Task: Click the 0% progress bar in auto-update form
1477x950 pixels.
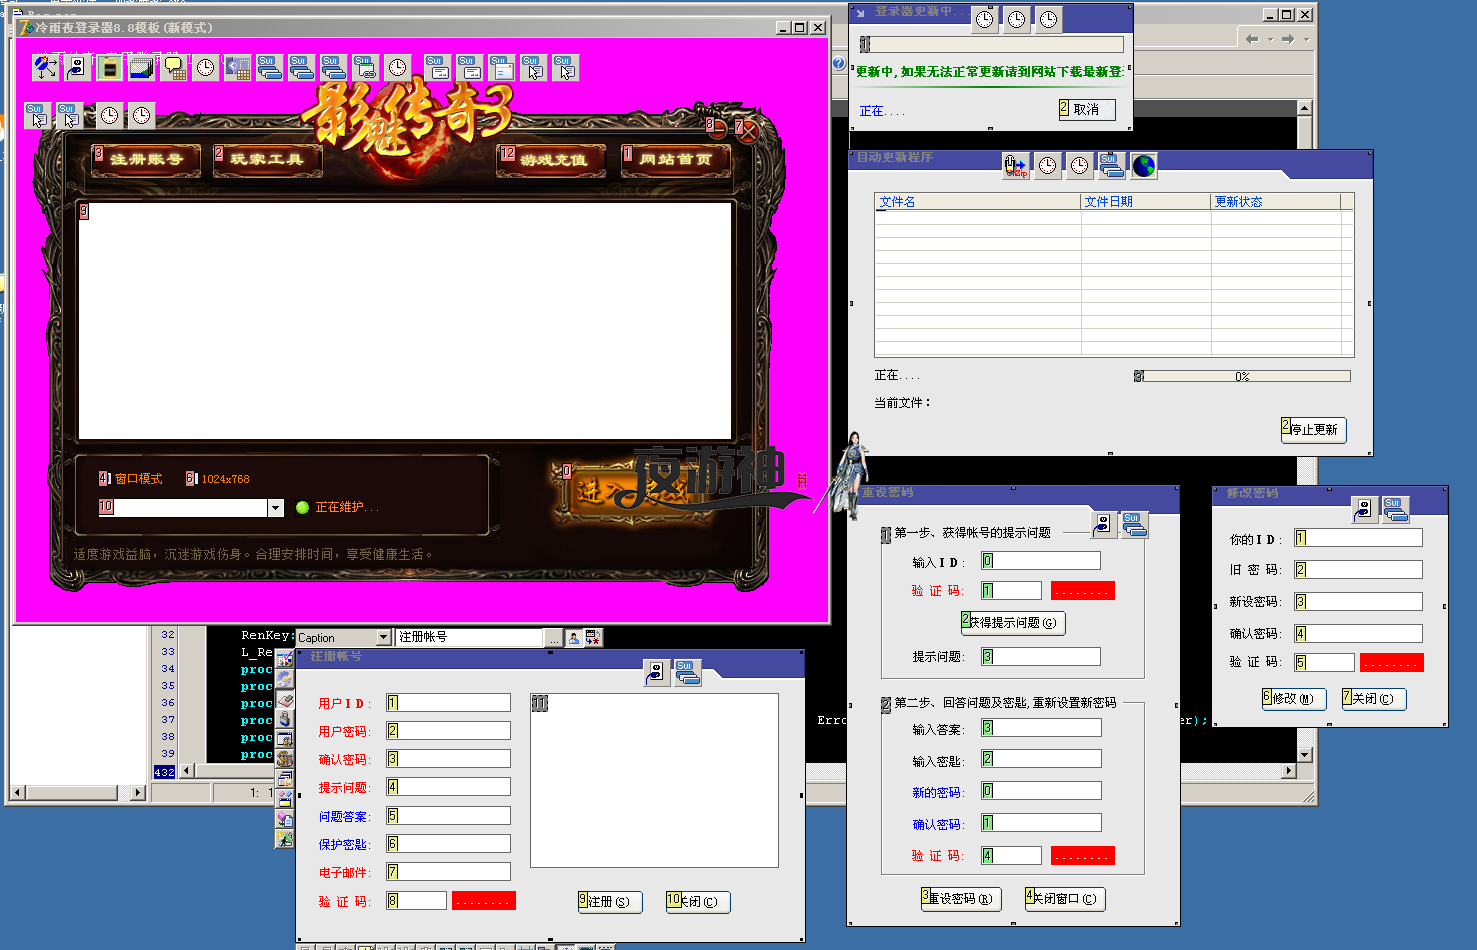Action: pyautogui.click(x=1242, y=377)
